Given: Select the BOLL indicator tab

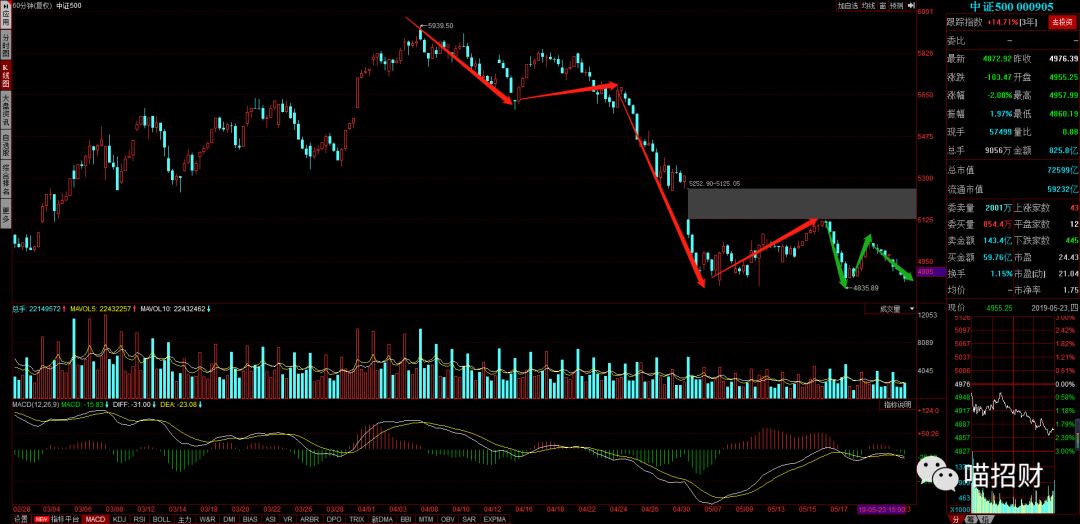Looking at the screenshot, I should [x=162, y=518].
